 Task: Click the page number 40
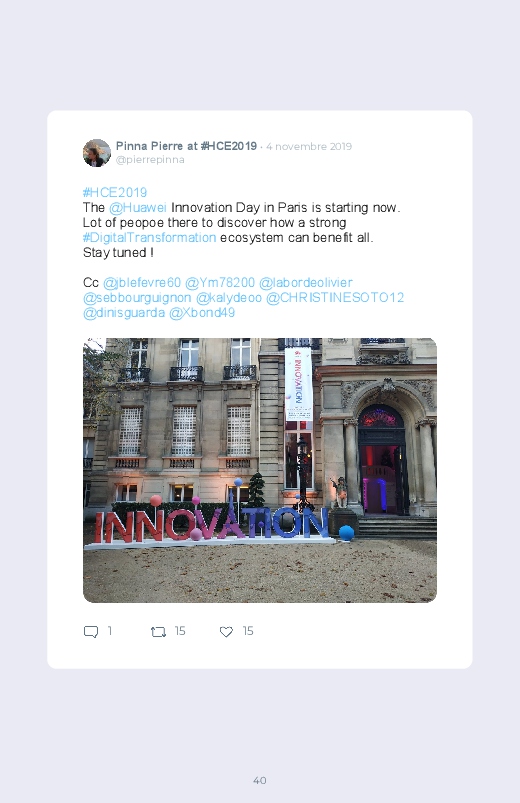(260, 780)
